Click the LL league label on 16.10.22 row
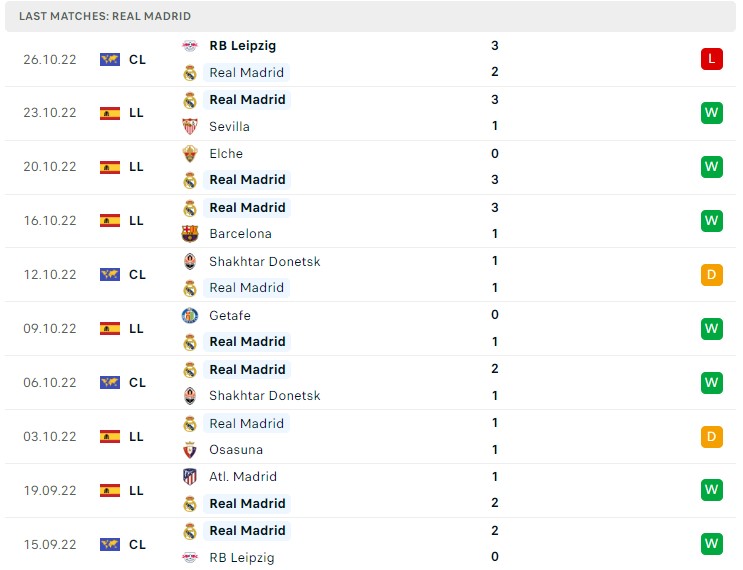The height and width of the screenshot is (570, 743). pos(137,221)
